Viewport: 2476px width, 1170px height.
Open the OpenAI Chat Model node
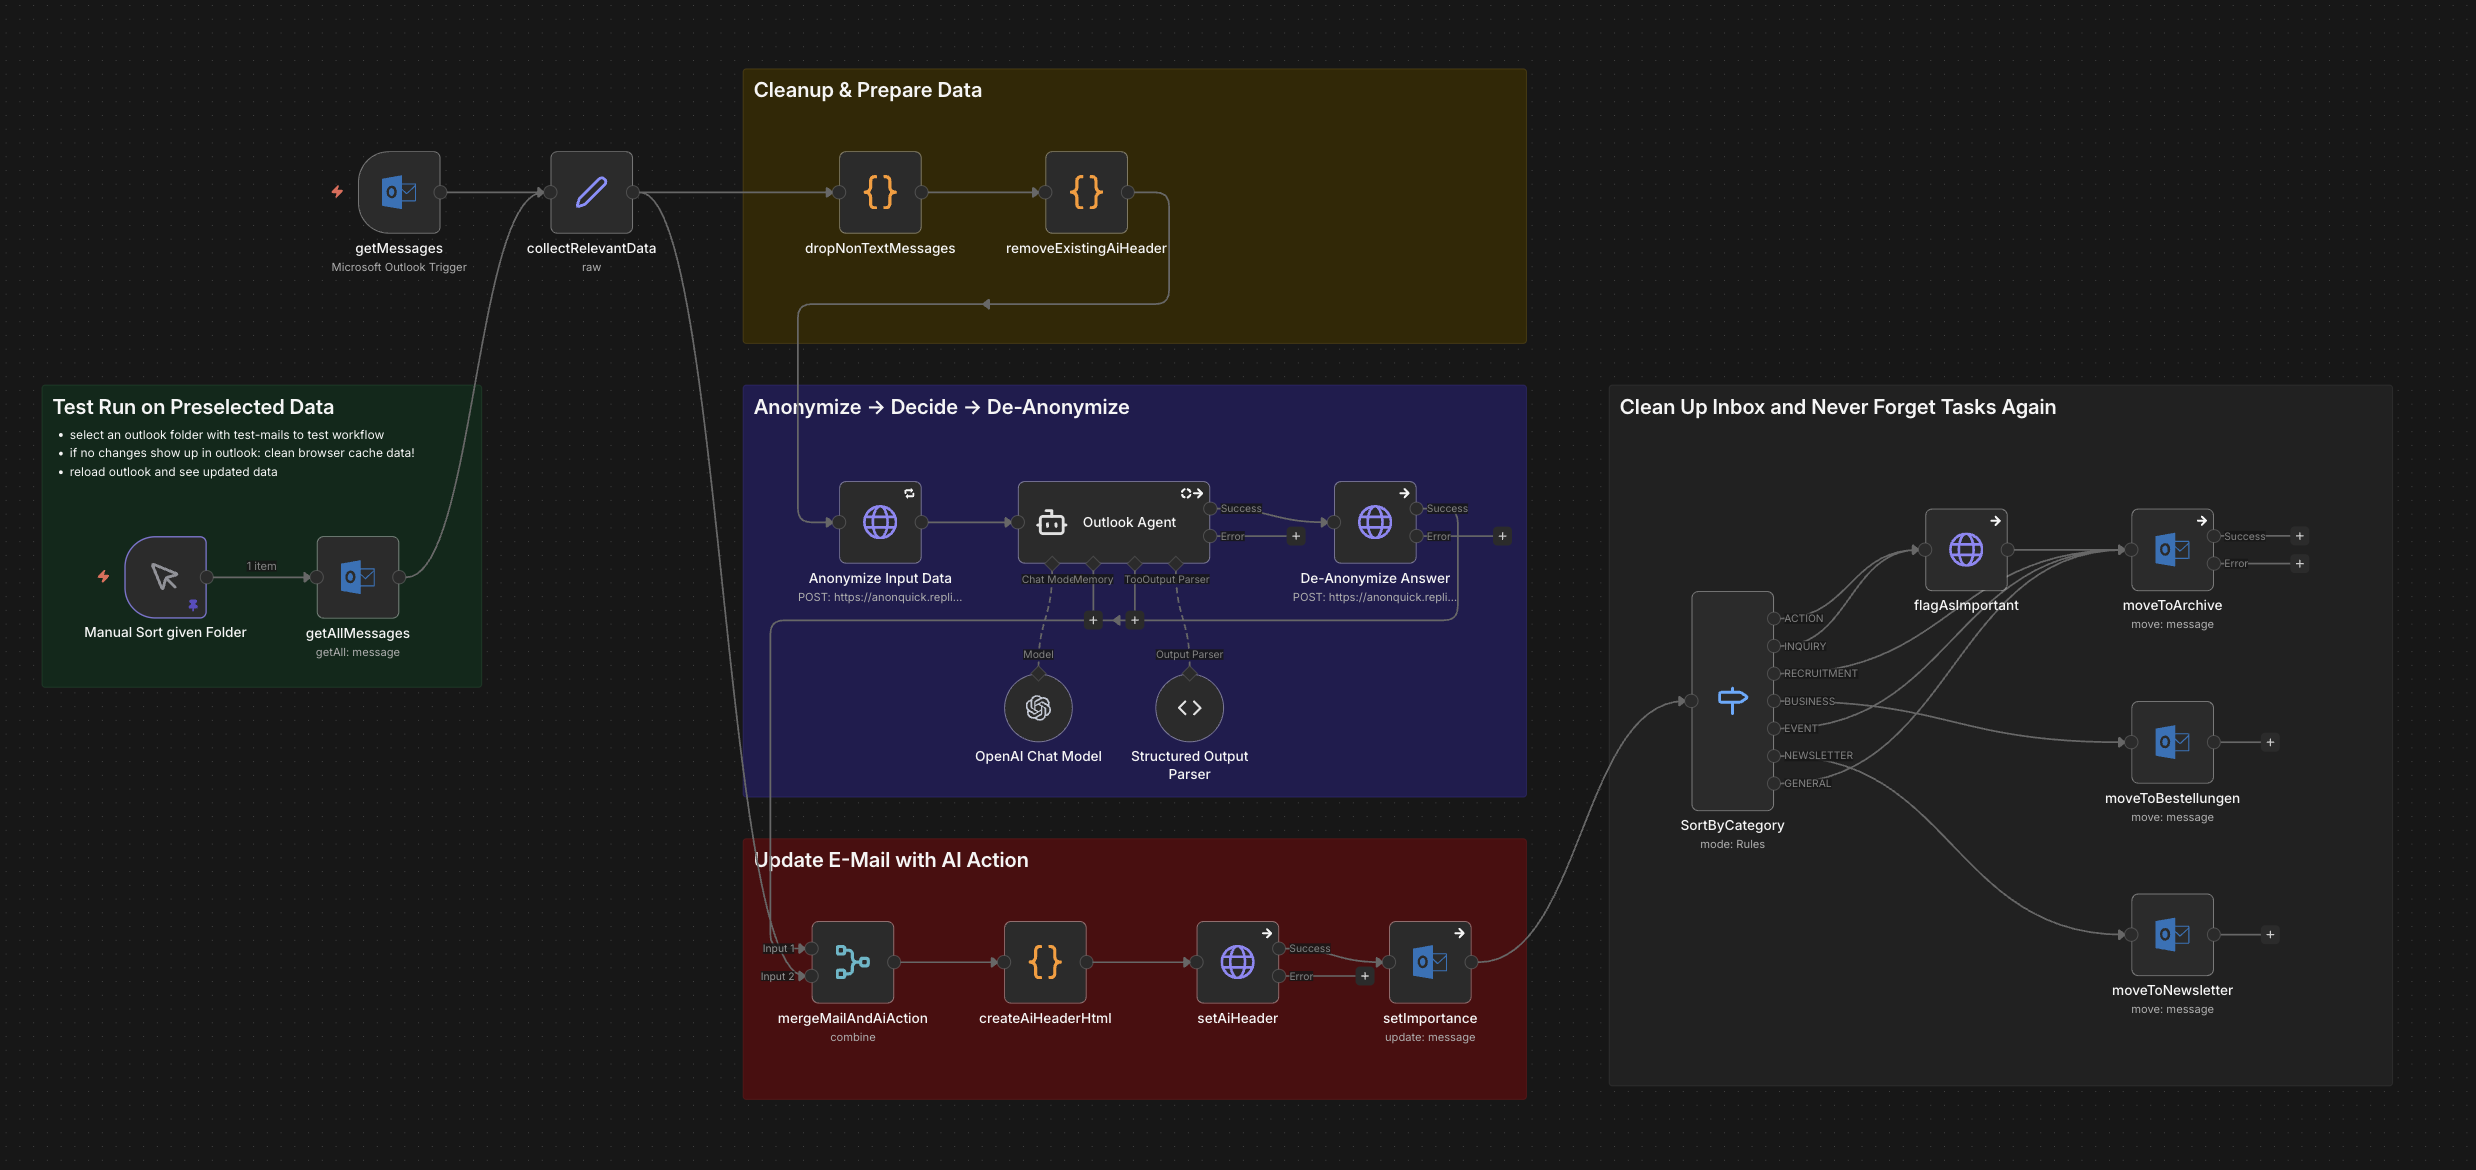point(1038,708)
